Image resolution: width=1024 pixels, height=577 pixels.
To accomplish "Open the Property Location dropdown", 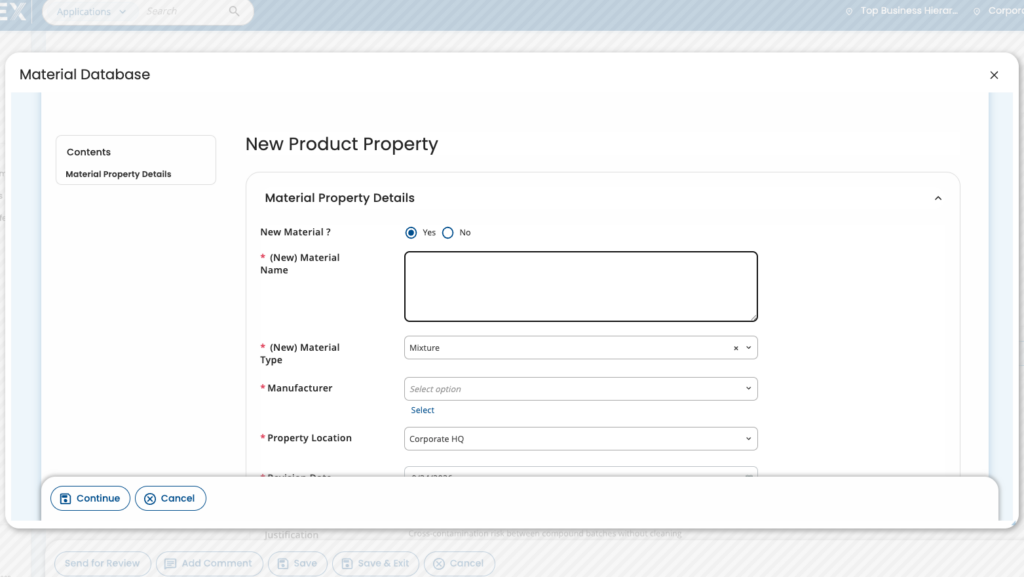I will tap(581, 439).
